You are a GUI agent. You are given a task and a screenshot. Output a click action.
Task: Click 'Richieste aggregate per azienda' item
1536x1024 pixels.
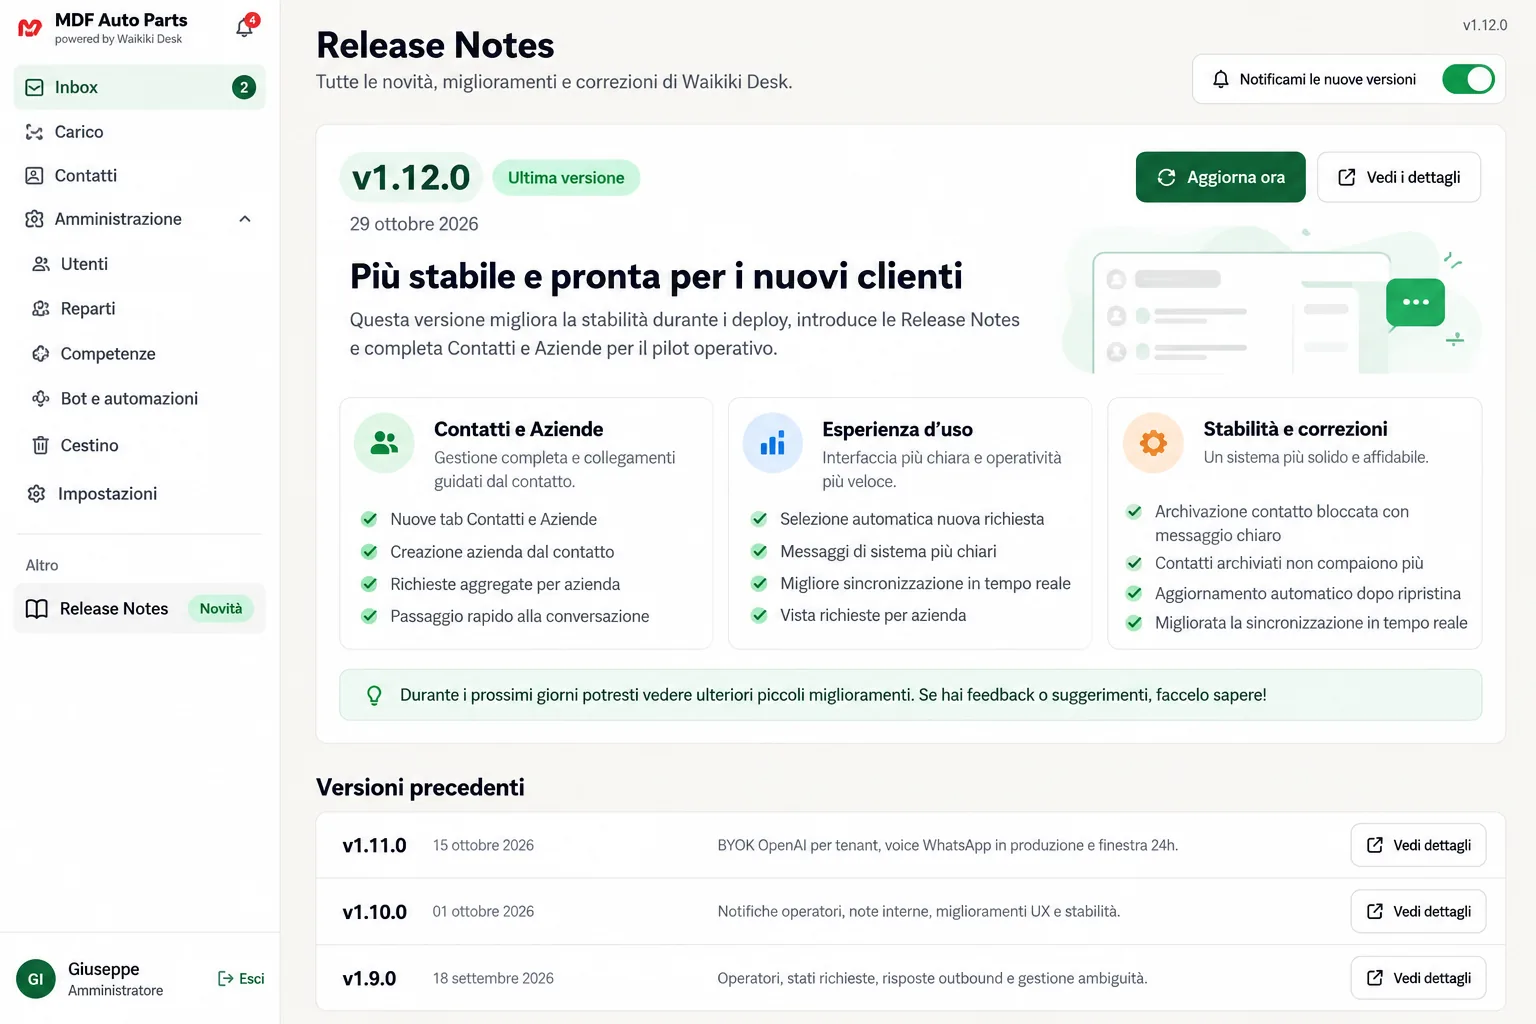coord(505,584)
